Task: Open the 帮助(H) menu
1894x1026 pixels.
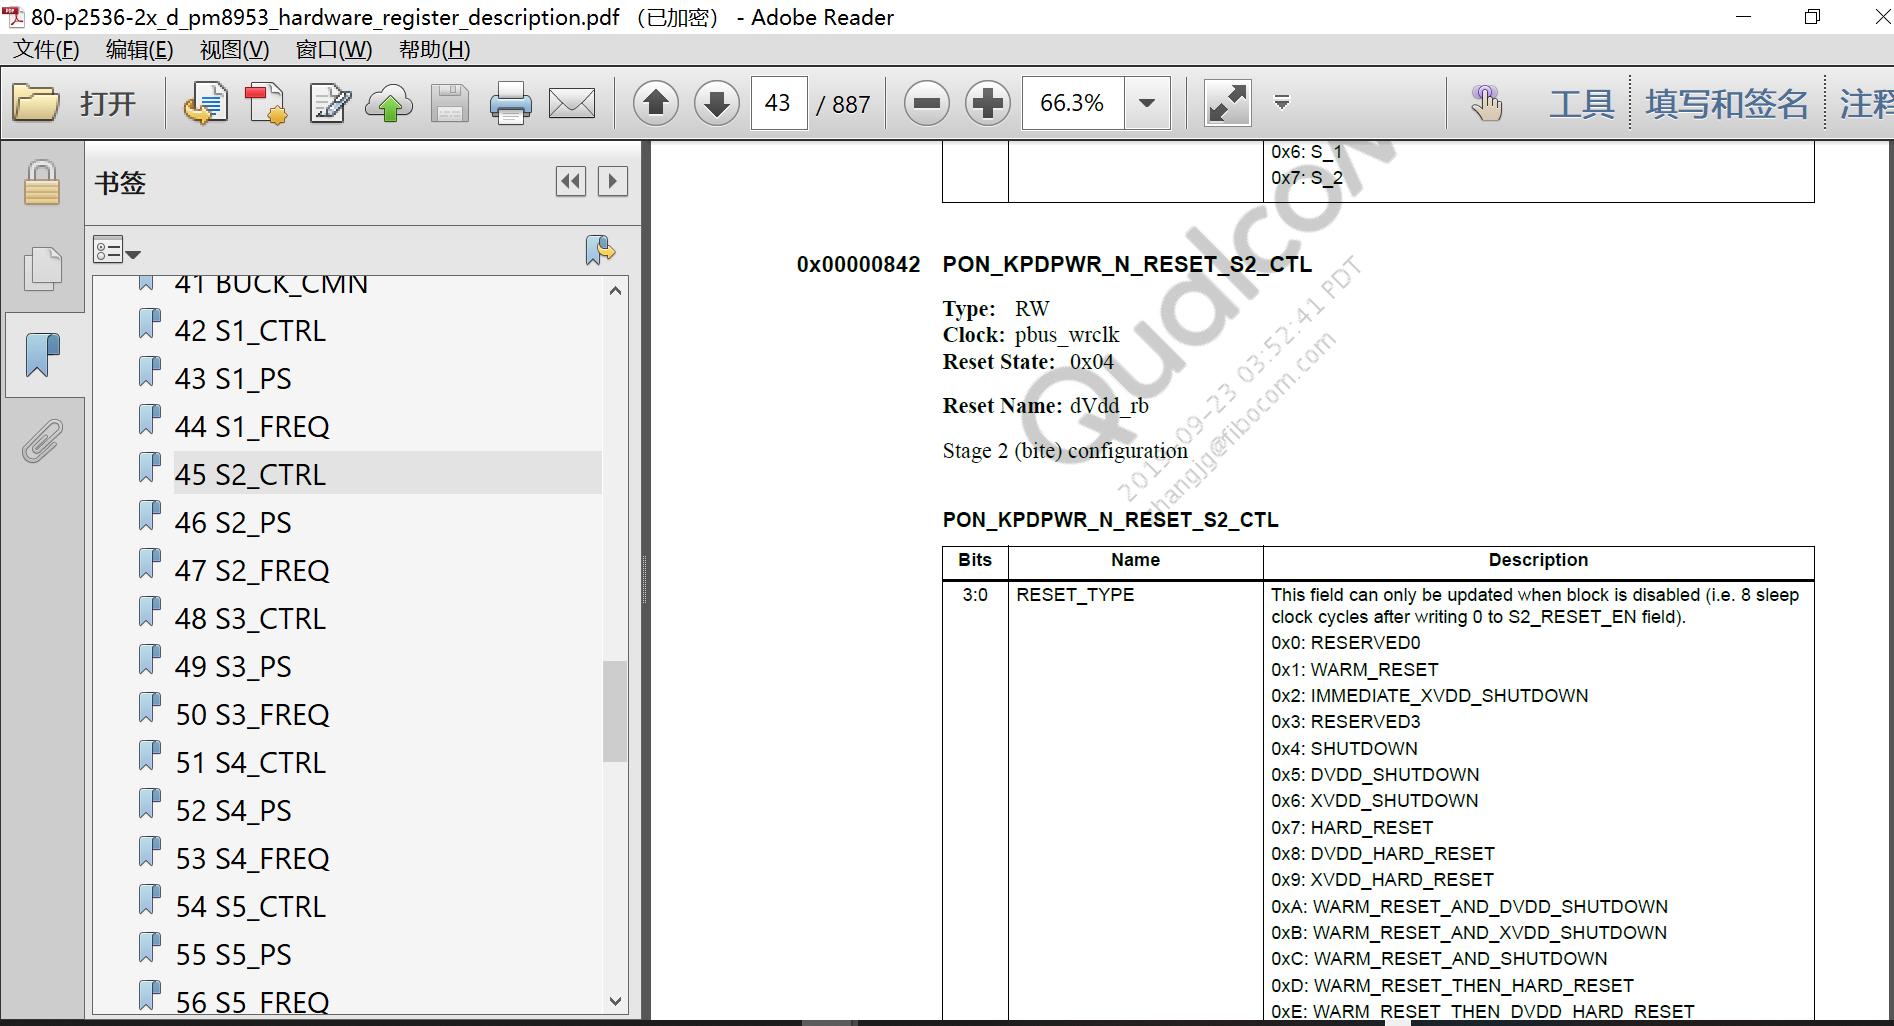Action: [434, 50]
